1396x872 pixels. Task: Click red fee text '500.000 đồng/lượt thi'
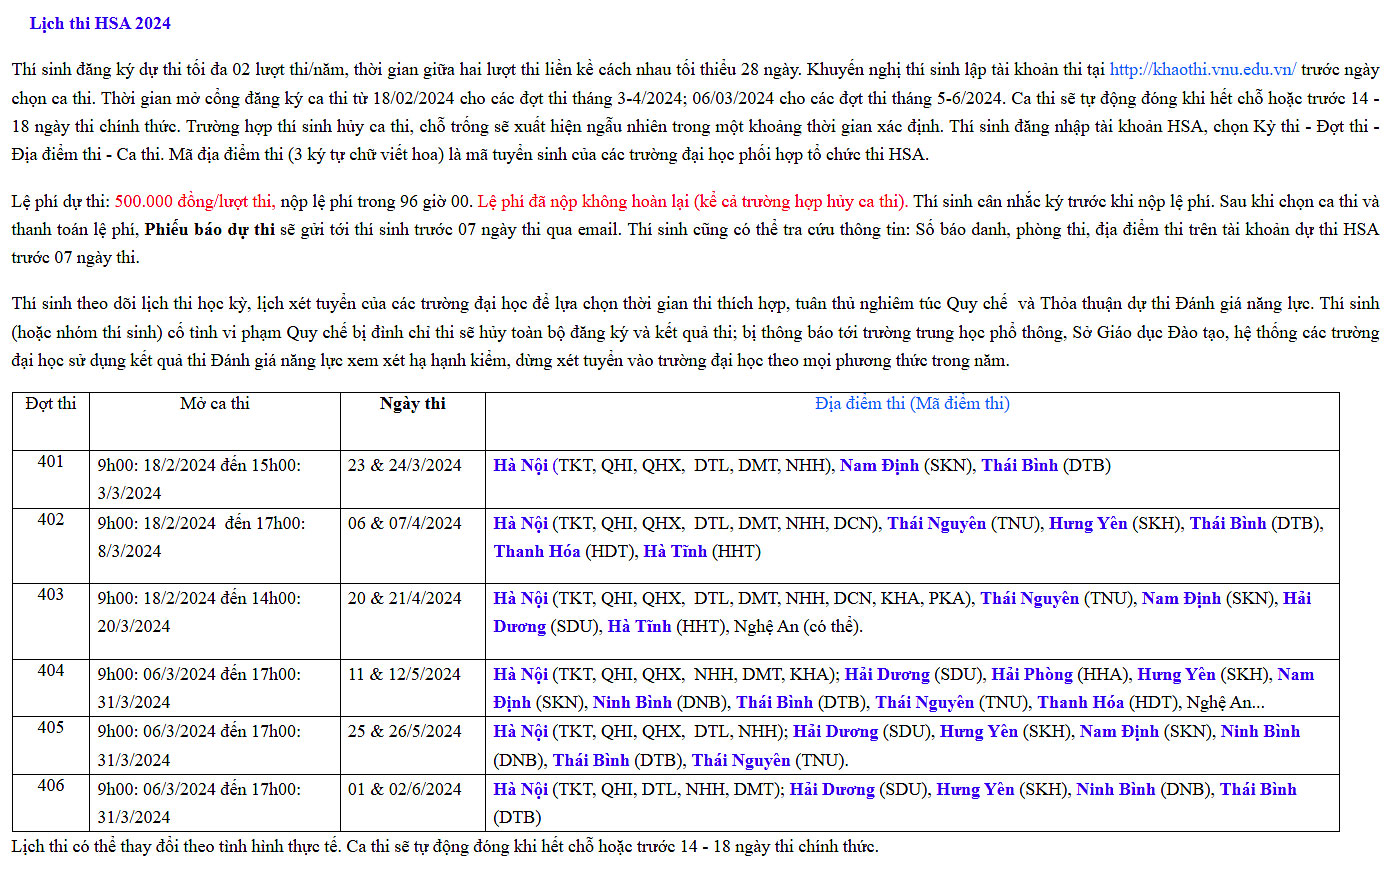(195, 202)
